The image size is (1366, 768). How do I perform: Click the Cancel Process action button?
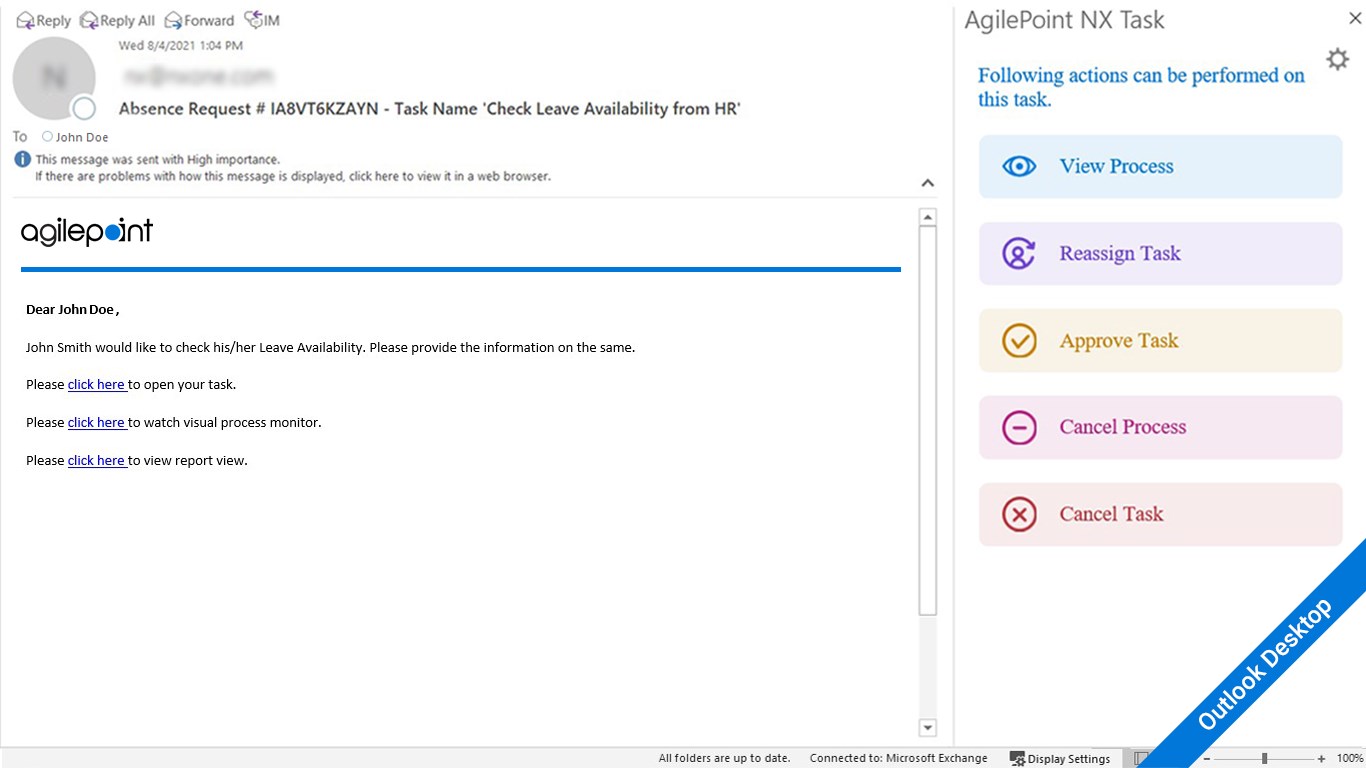coord(1160,428)
